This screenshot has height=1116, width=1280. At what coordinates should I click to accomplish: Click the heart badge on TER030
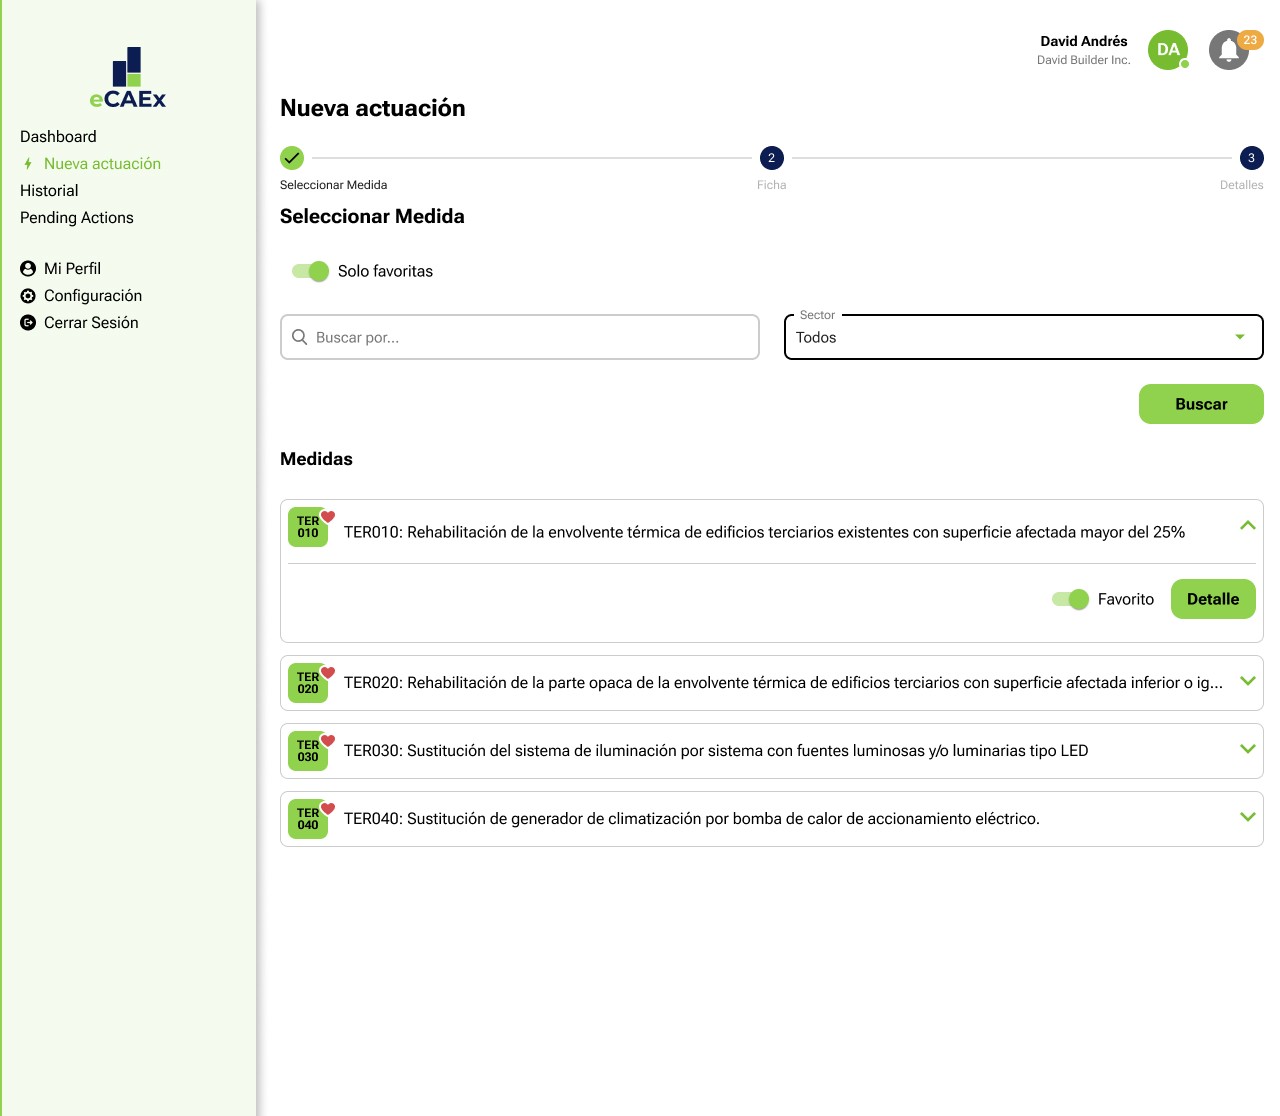pyautogui.click(x=328, y=742)
